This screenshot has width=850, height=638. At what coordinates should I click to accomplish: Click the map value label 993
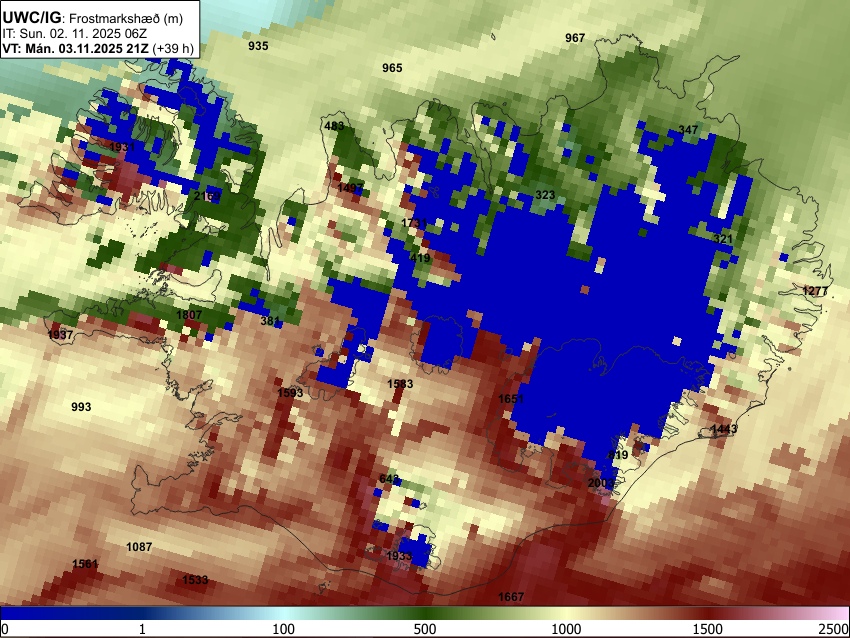point(81,407)
